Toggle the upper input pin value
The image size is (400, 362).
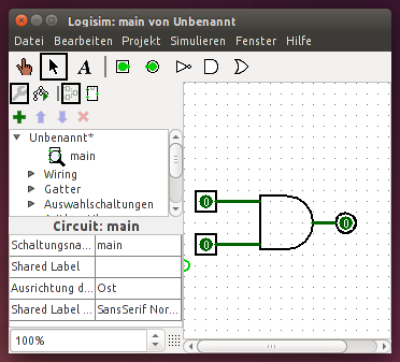206,201
